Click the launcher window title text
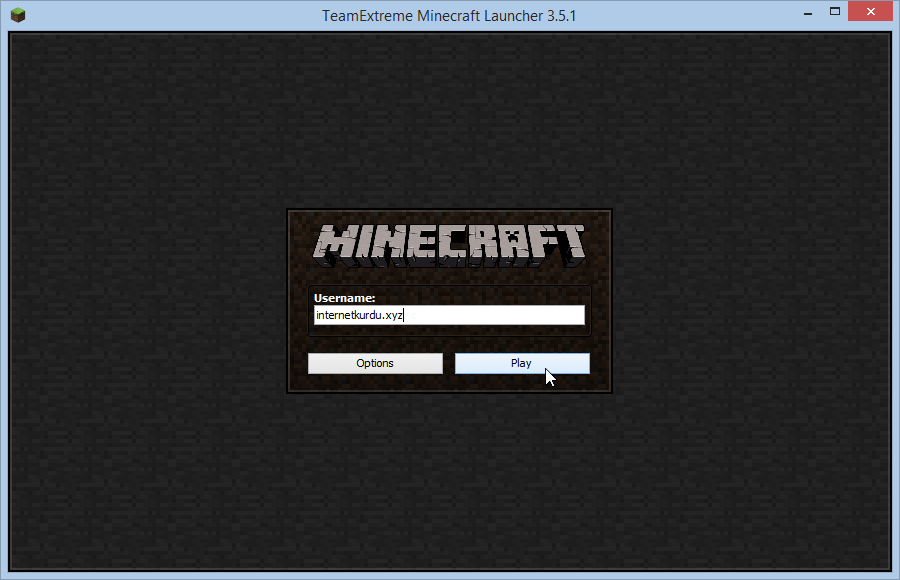This screenshot has height=580, width=900. click(x=449, y=16)
